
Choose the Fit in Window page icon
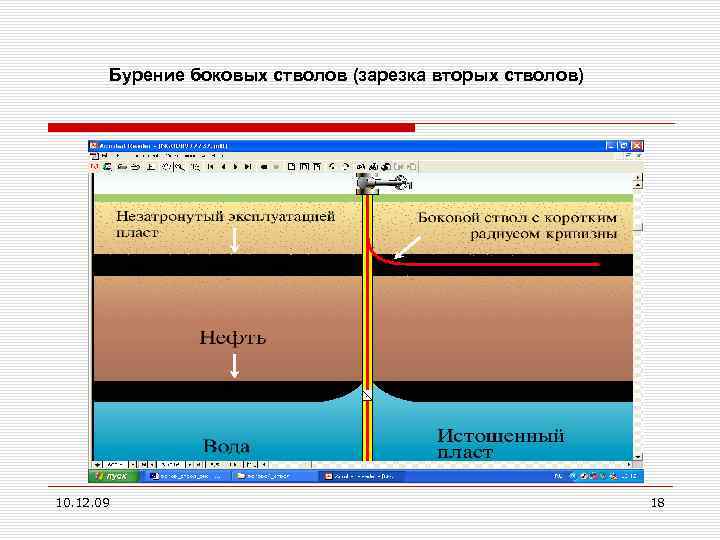point(304,167)
